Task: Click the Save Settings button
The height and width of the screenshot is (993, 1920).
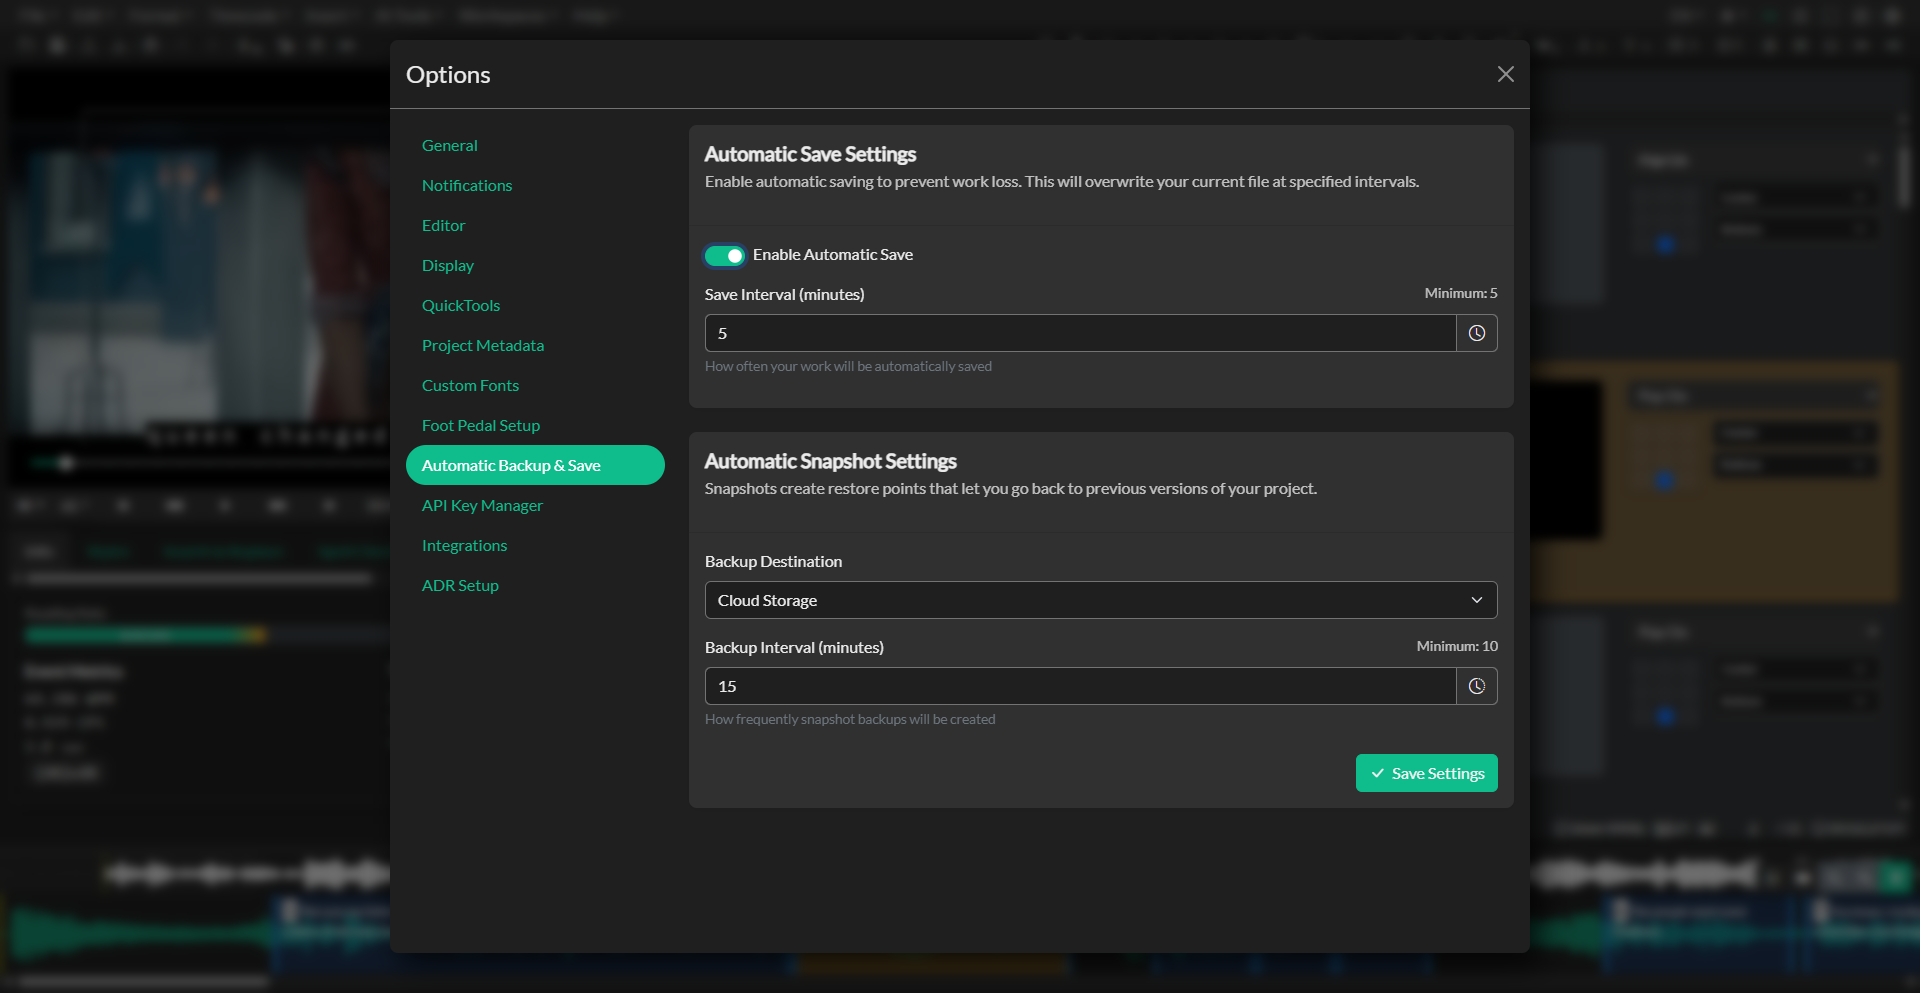Action: pyautogui.click(x=1426, y=772)
